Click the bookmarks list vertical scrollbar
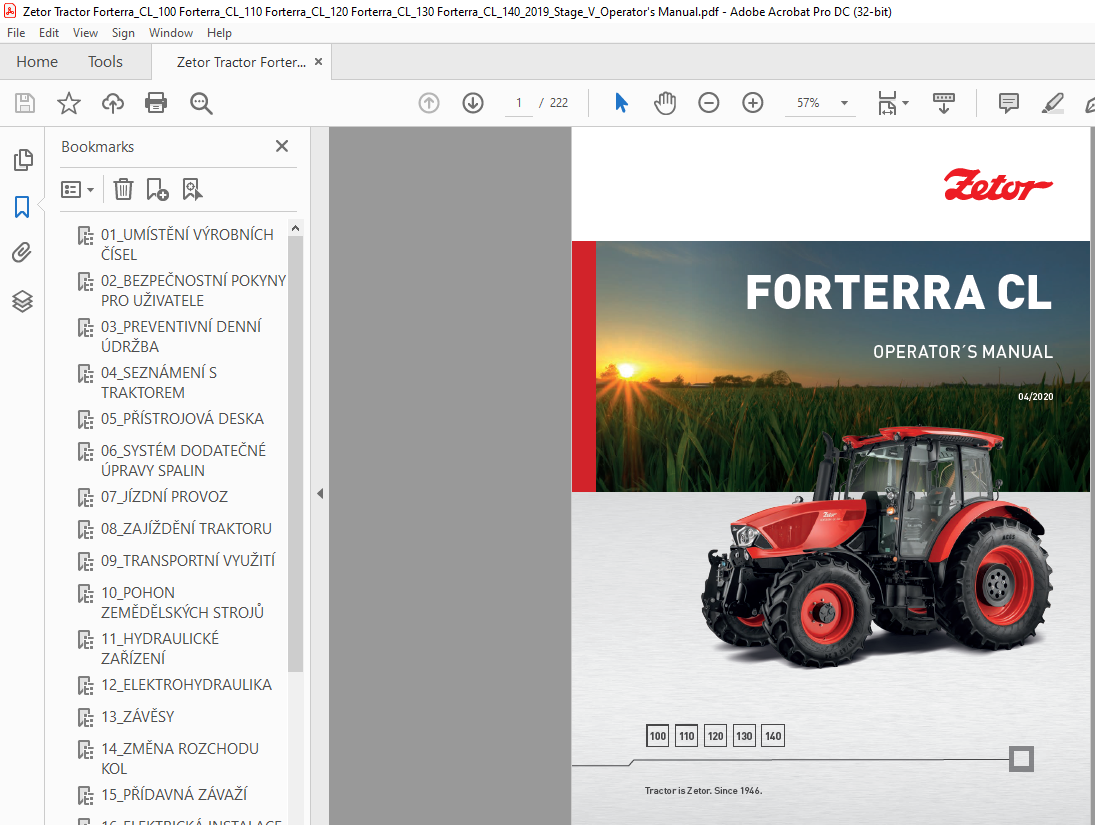Viewport: 1095px width, 825px height. 295,454
